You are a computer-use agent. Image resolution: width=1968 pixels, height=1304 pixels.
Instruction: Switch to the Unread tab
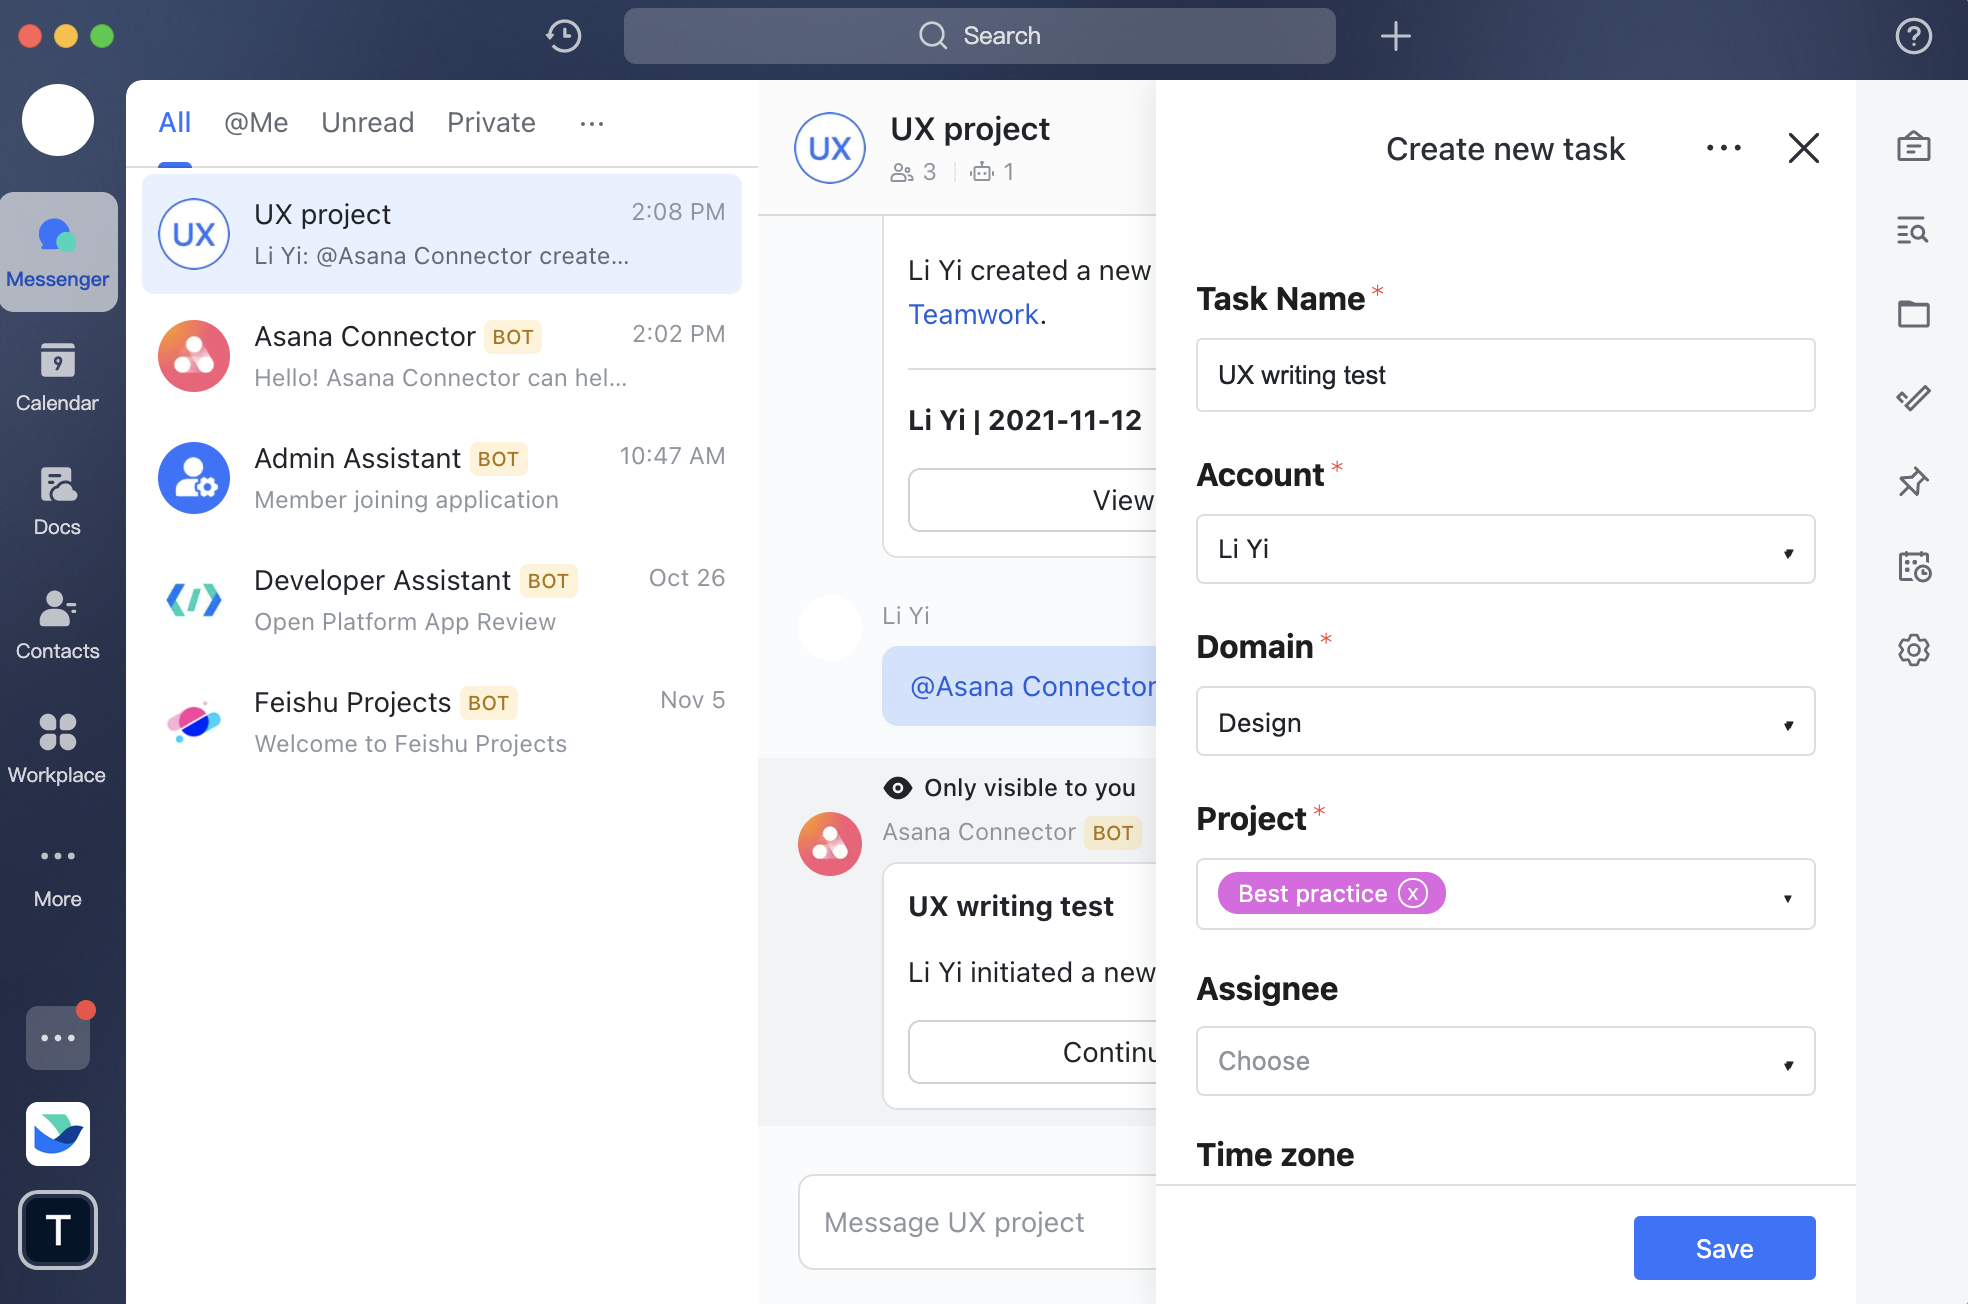click(367, 122)
